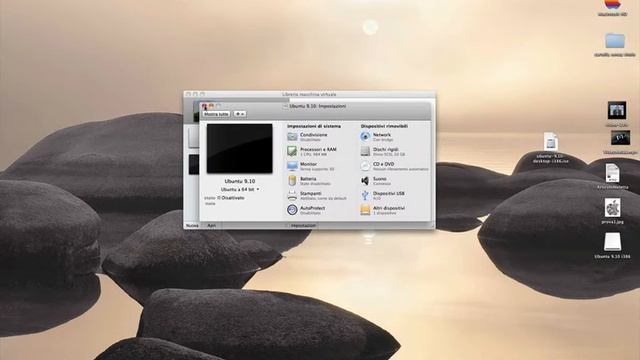Open Network adapter settings icon
The image size is (640, 360).
point(365,136)
